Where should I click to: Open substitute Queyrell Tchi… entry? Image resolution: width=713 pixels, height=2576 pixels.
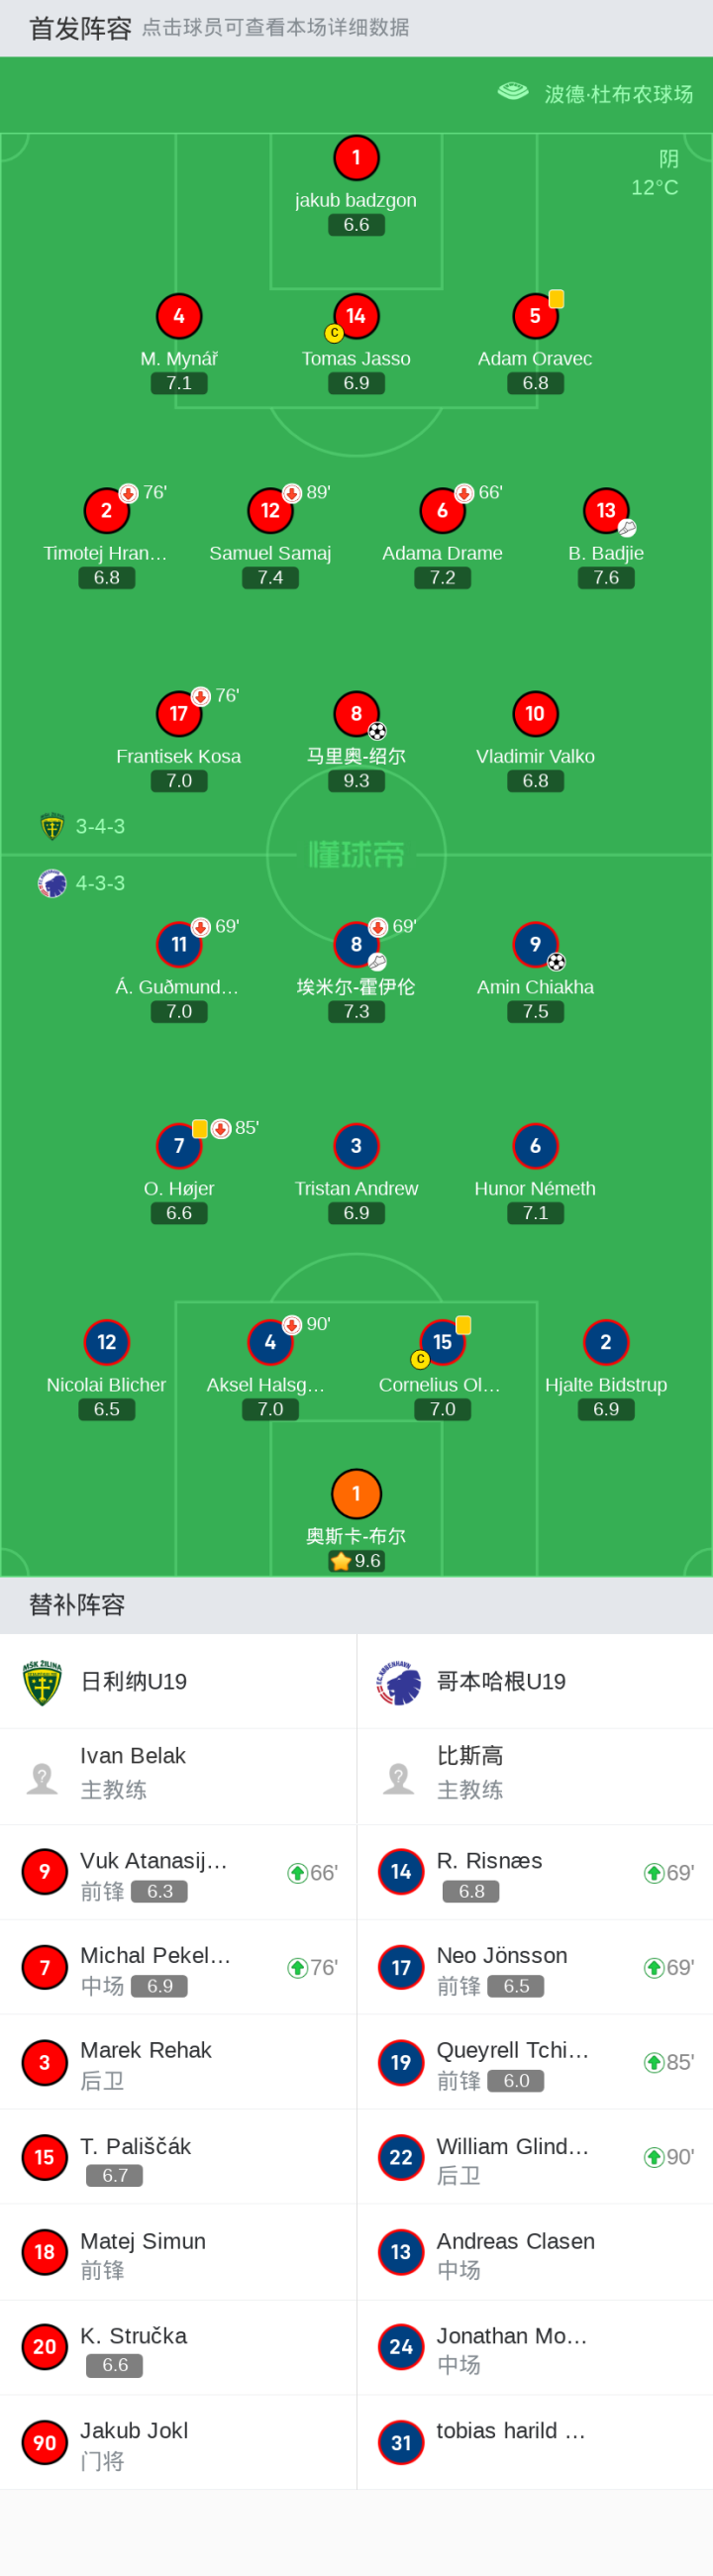tap(535, 2062)
